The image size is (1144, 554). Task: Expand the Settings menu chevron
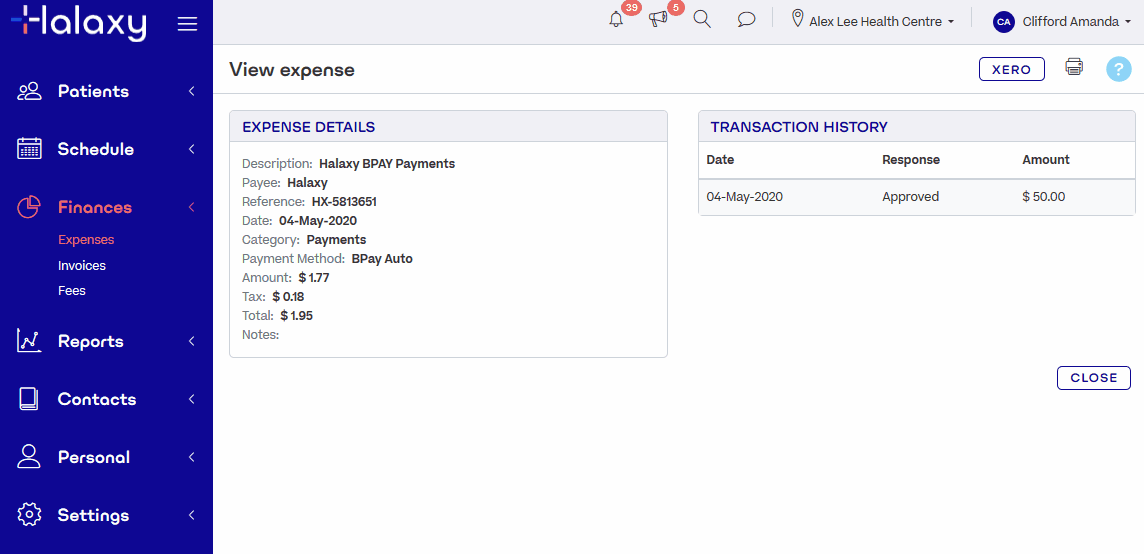click(x=192, y=515)
